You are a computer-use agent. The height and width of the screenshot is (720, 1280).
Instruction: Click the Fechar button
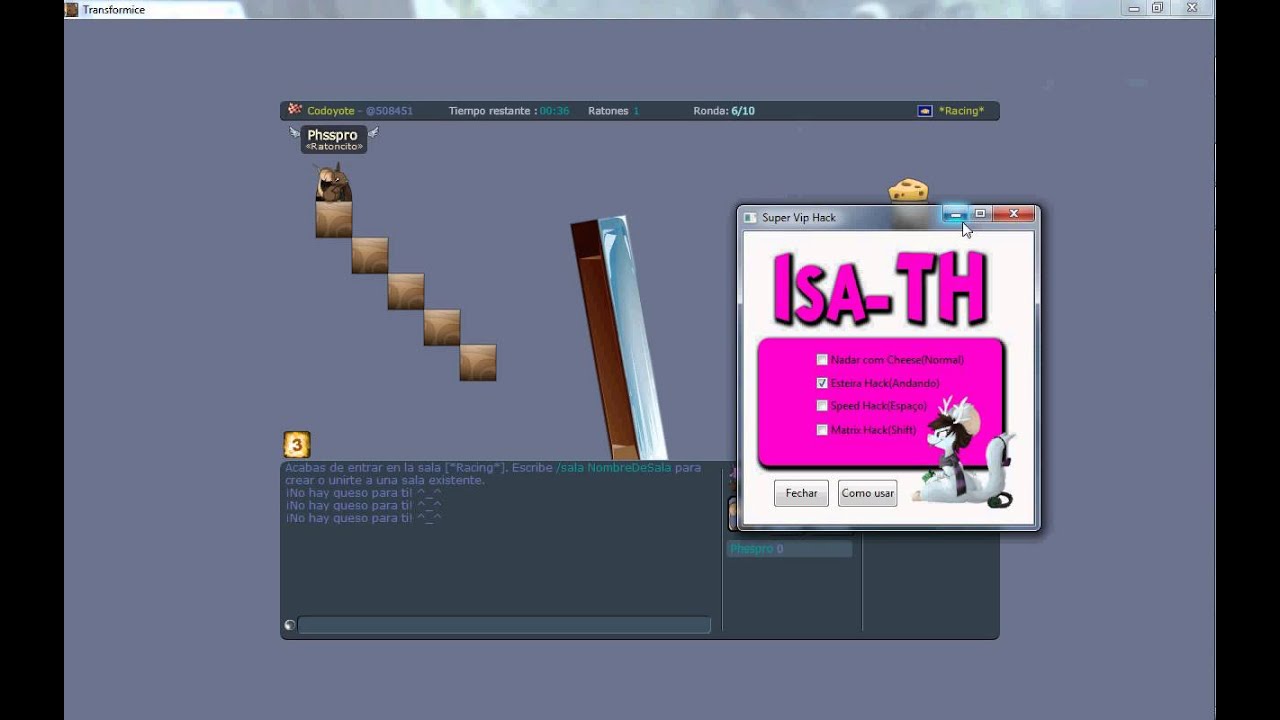point(801,493)
